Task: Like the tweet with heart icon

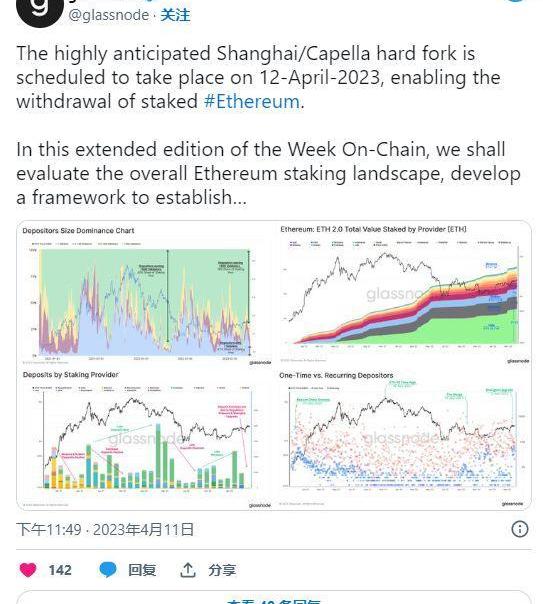Action: [28, 570]
